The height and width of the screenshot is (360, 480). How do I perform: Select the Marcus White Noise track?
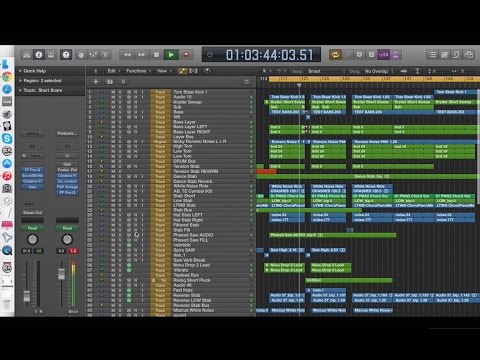tap(193, 310)
